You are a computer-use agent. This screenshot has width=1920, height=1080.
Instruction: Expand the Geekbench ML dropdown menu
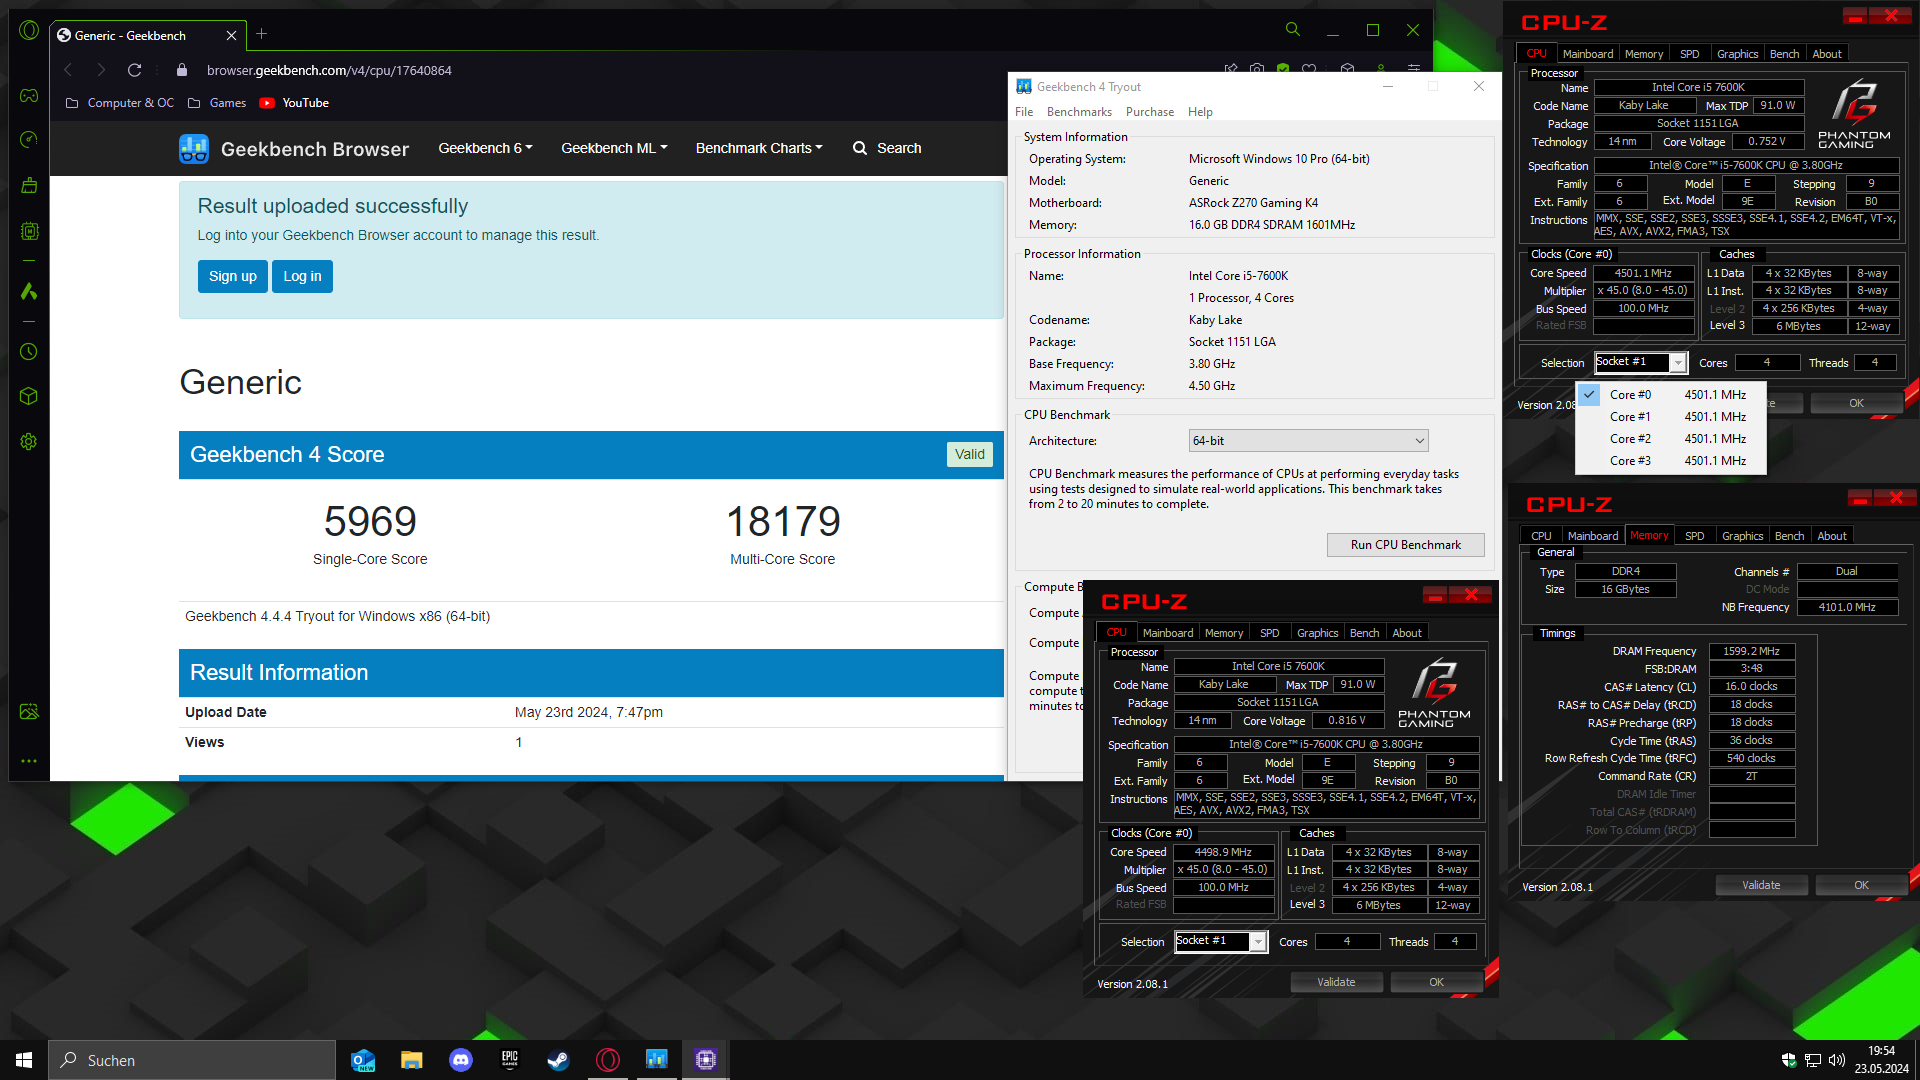tap(614, 148)
